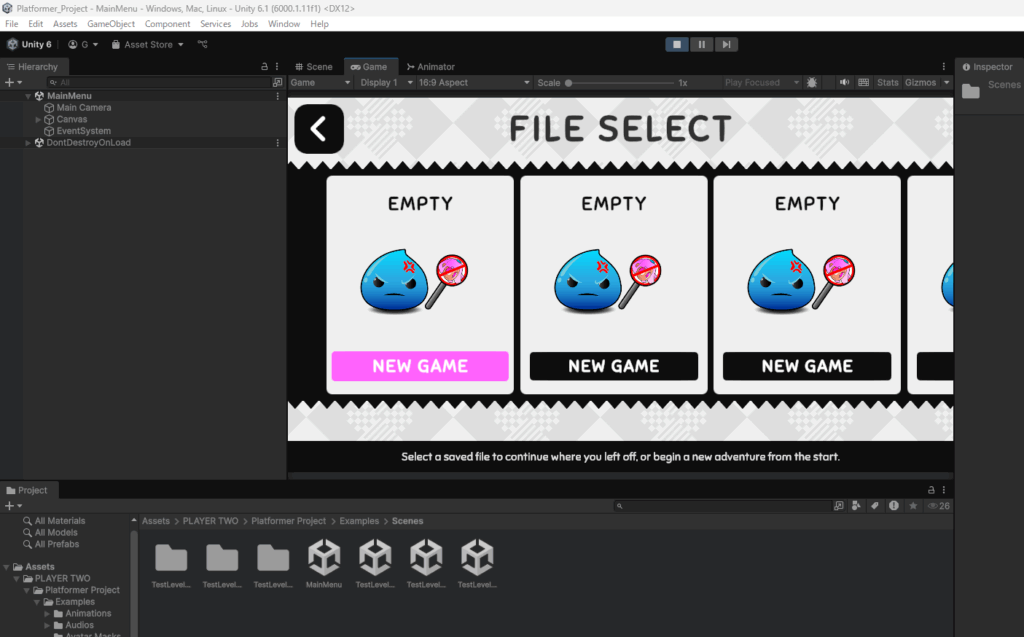The height and width of the screenshot is (637, 1024).
Task: Adjust the Game view Scale slider
Action: [x=620, y=83]
